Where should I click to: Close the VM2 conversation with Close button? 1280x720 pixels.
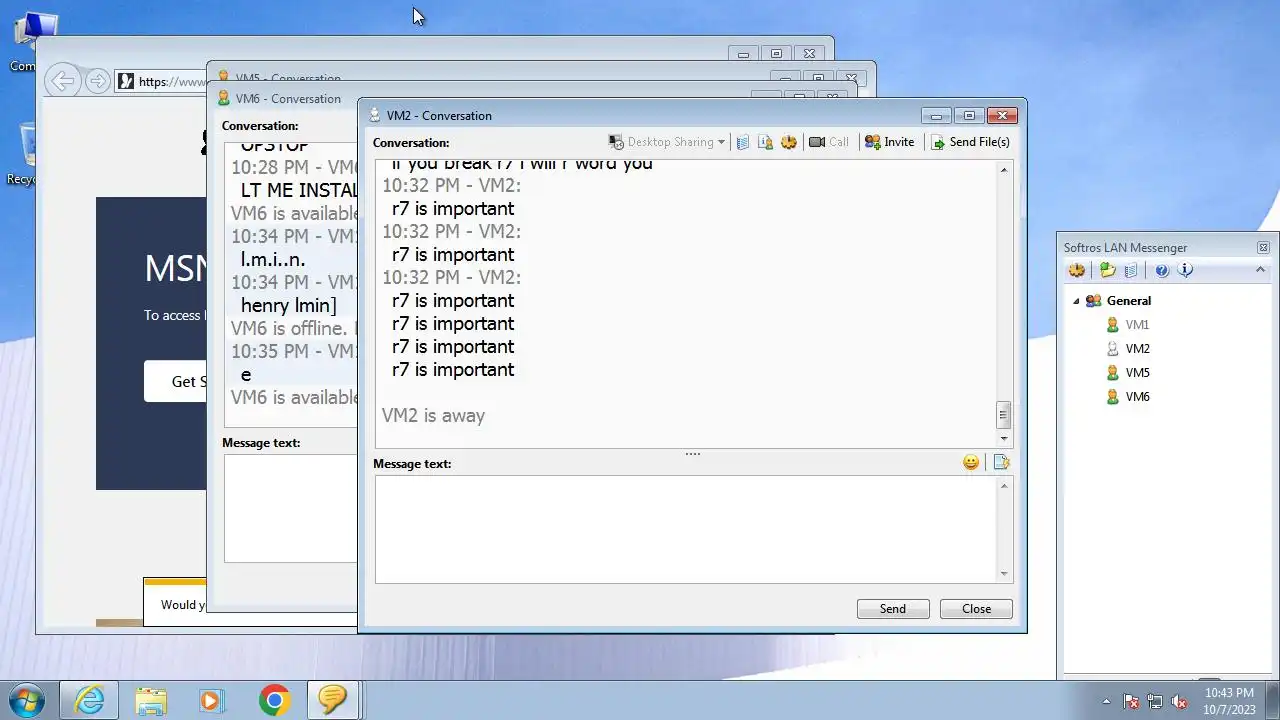click(976, 609)
